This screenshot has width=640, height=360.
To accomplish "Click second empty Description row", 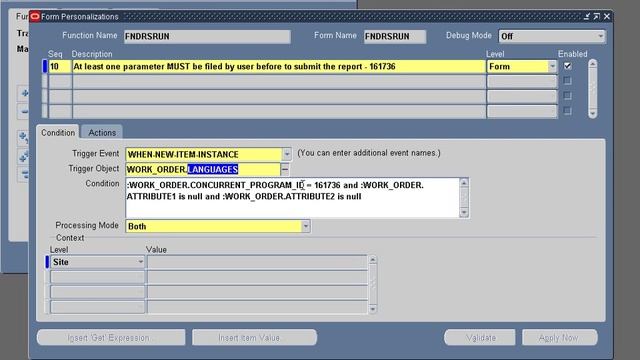I will (x=279, y=81).
